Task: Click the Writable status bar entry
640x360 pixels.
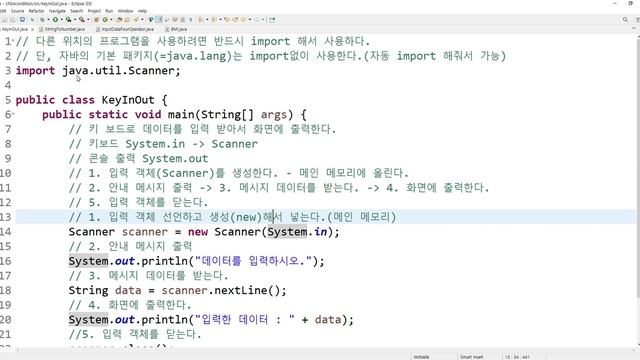Action: 421,357
